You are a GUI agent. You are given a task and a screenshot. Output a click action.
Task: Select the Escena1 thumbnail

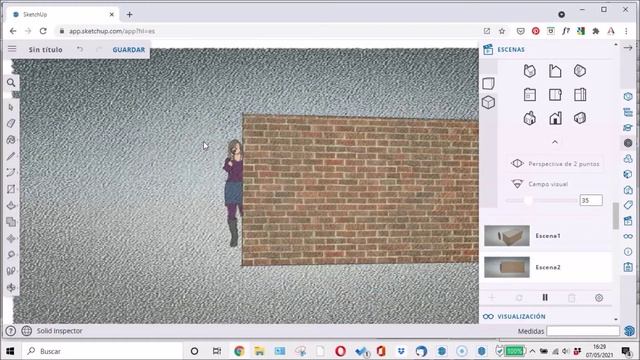point(507,236)
